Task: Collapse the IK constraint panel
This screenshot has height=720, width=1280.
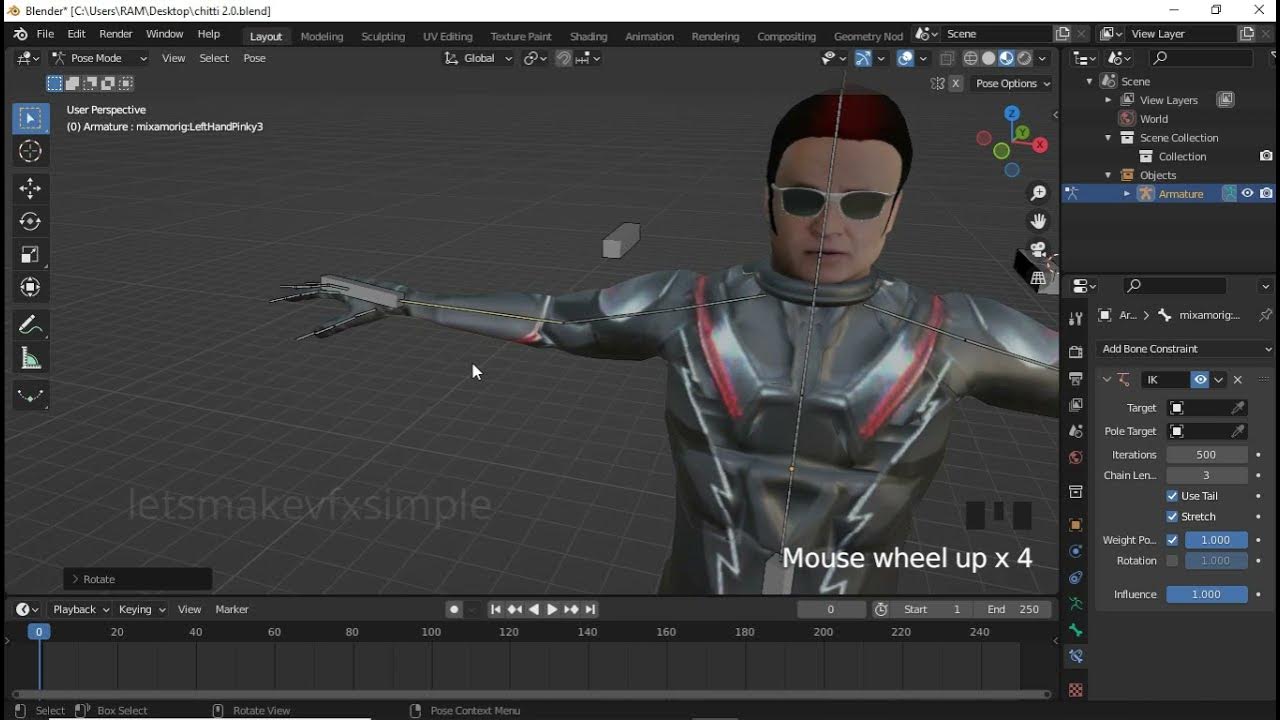Action: [x=1106, y=380]
